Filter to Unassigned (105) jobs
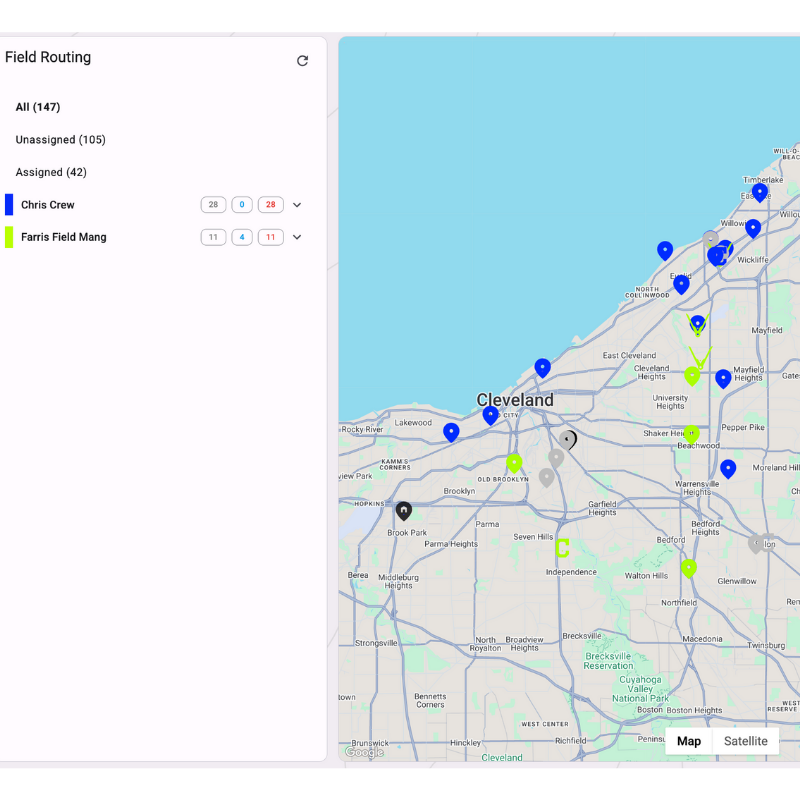The width and height of the screenshot is (800, 800). 61,140
